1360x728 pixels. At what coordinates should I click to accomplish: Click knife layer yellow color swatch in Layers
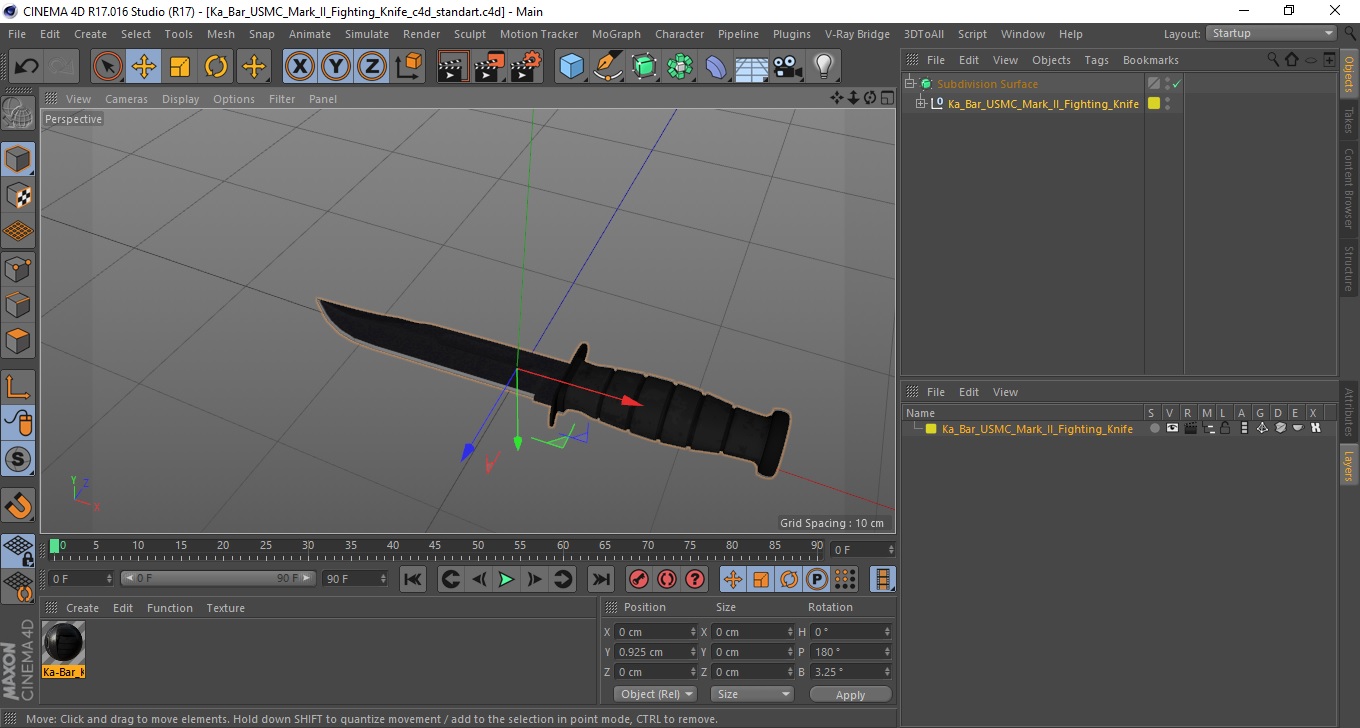(x=931, y=429)
